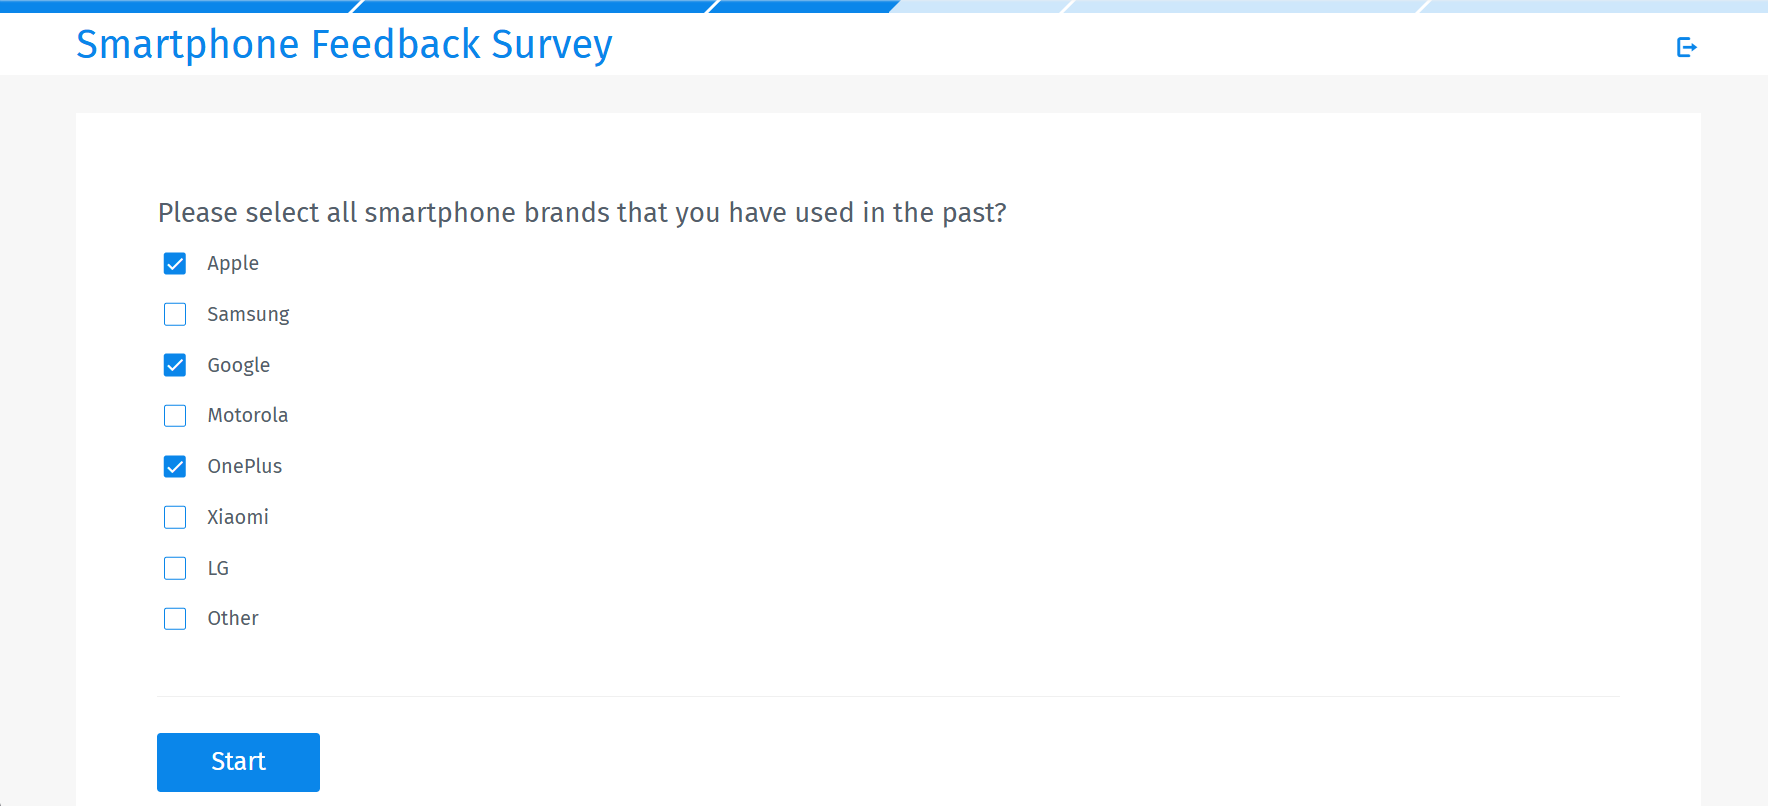Screen dimensions: 1768x806
Task: Click the Smartphone Feedback Survey title
Action: [x=344, y=45]
